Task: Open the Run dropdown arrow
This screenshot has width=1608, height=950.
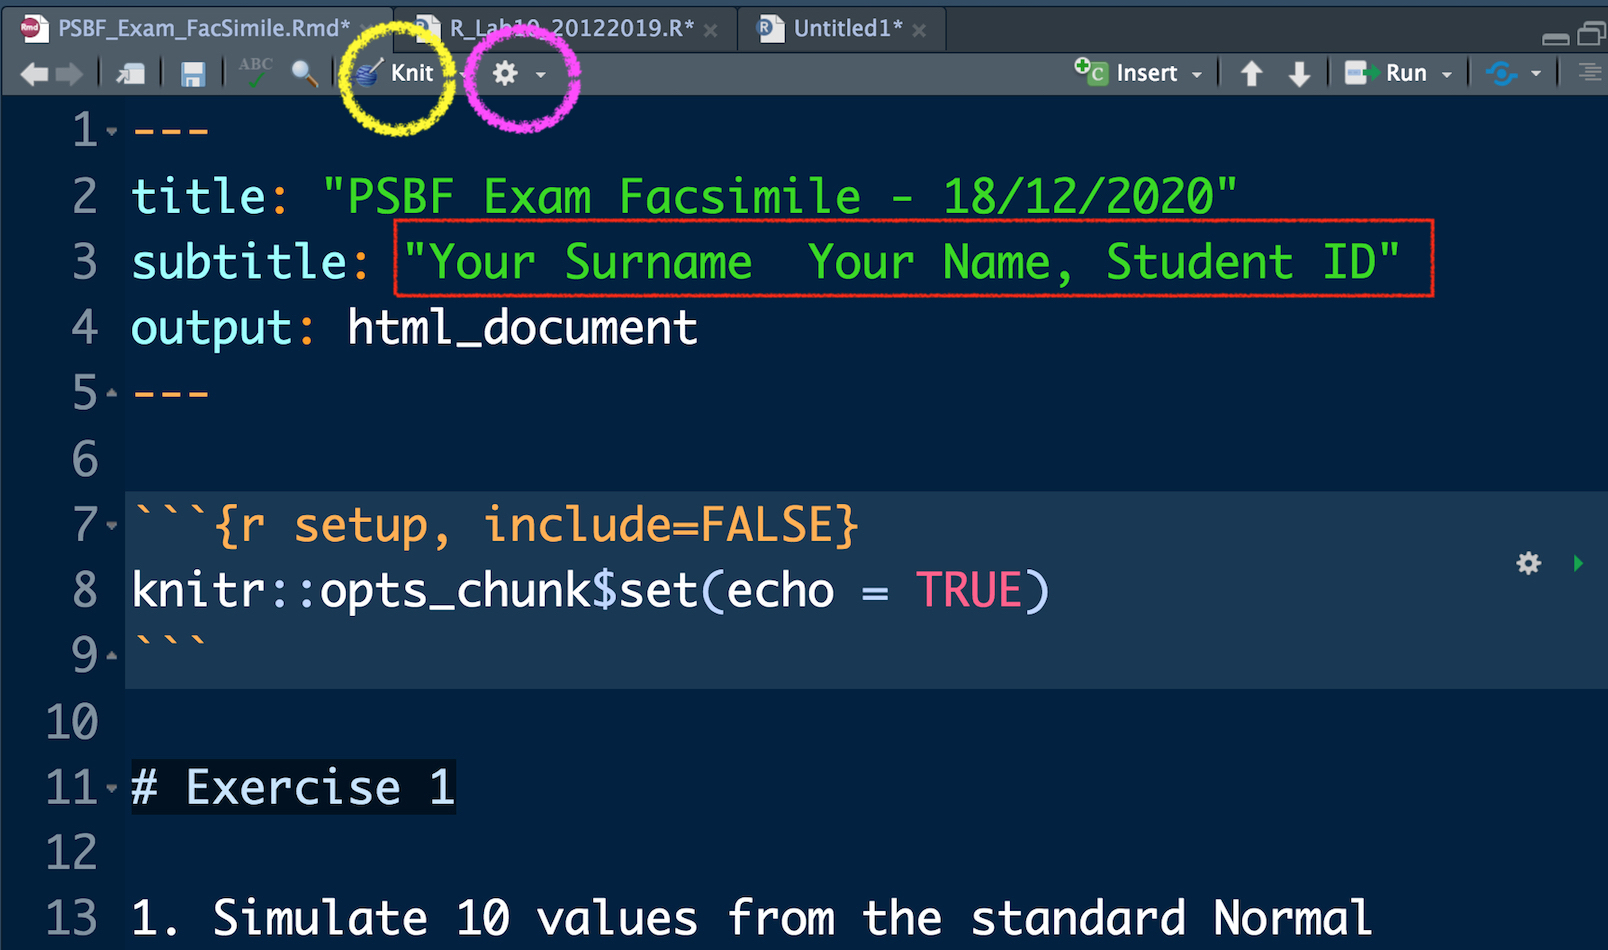Action: point(1446,74)
